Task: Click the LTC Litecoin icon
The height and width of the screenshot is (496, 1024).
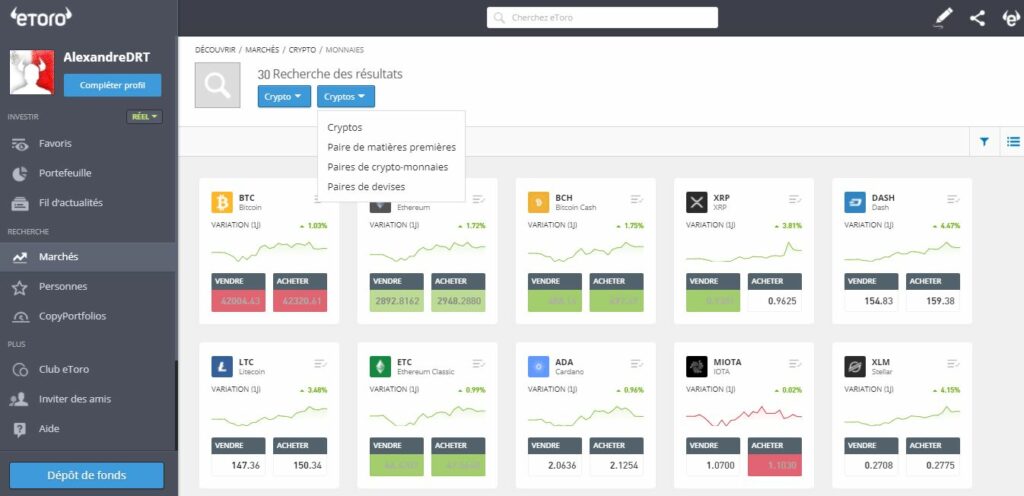Action: [222, 367]
